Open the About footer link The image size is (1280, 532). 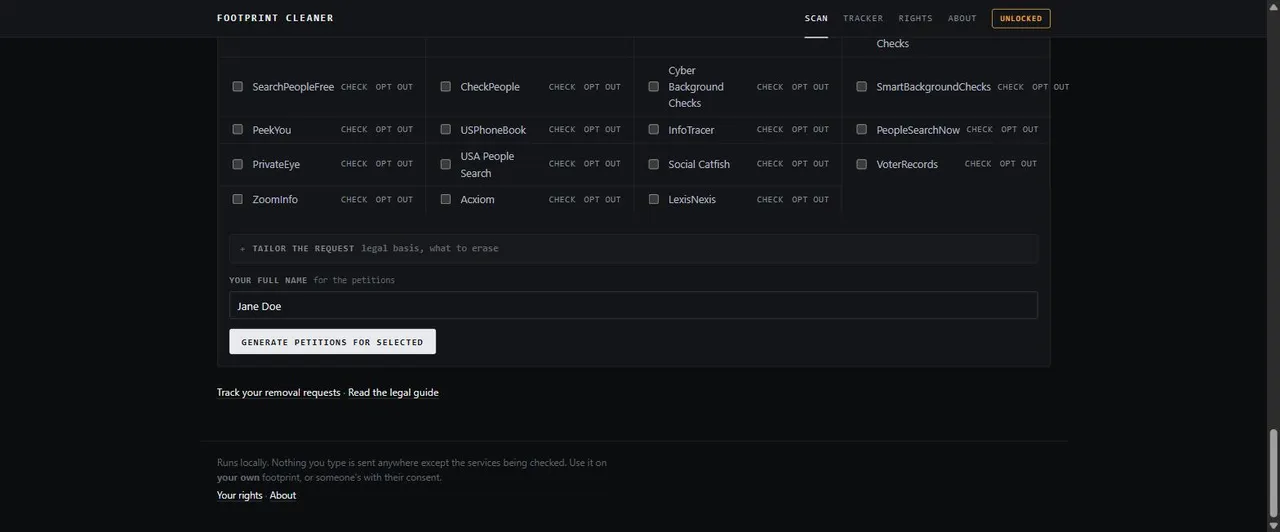coord(283,495)
